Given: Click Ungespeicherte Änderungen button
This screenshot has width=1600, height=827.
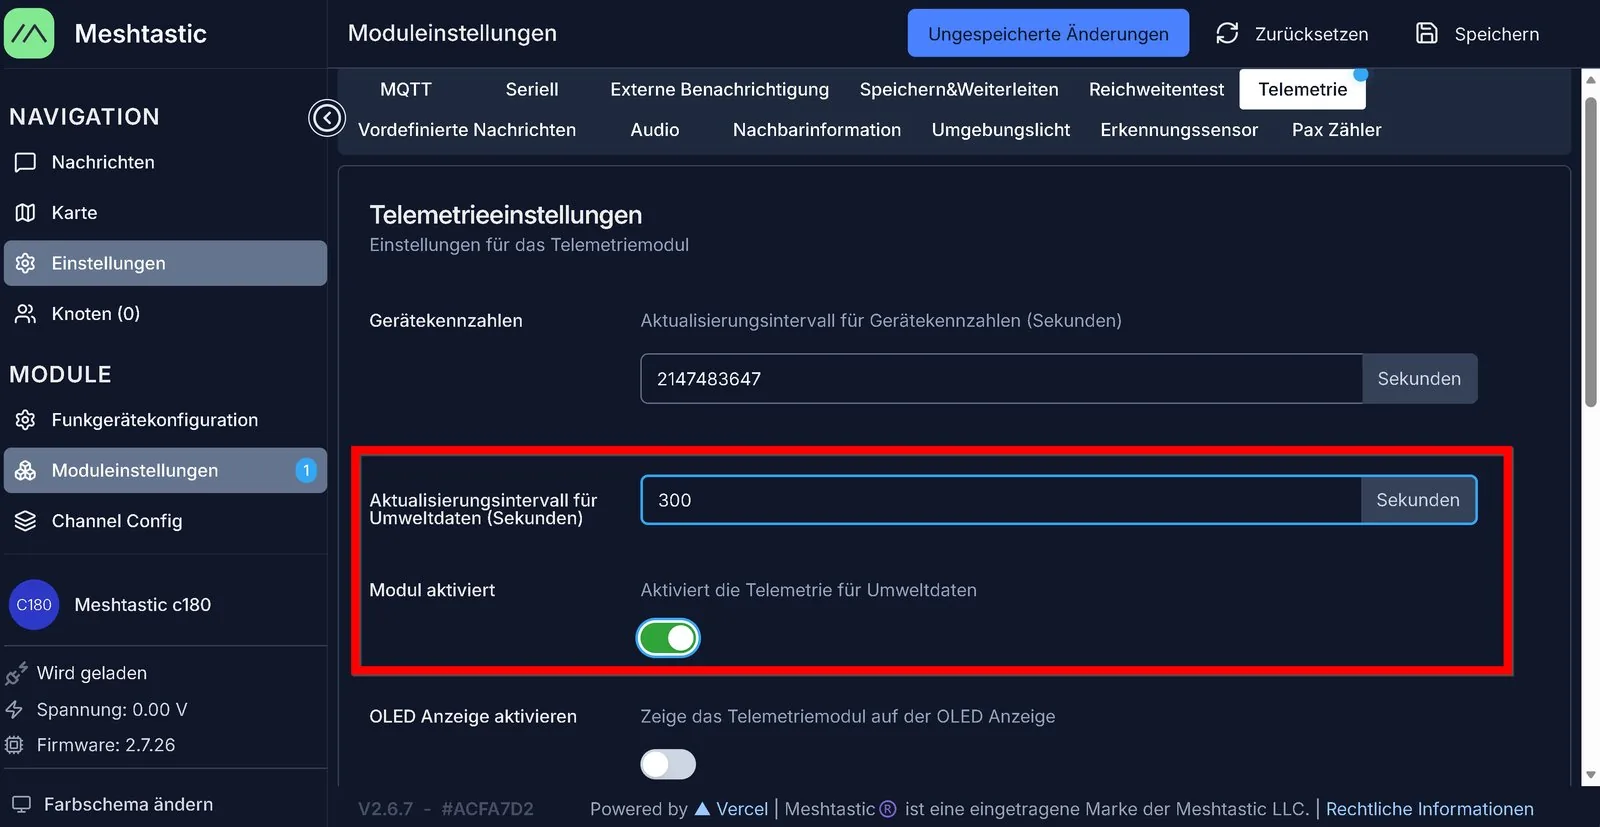Looking at the screenshot, I should click(x=1048, y=33).
